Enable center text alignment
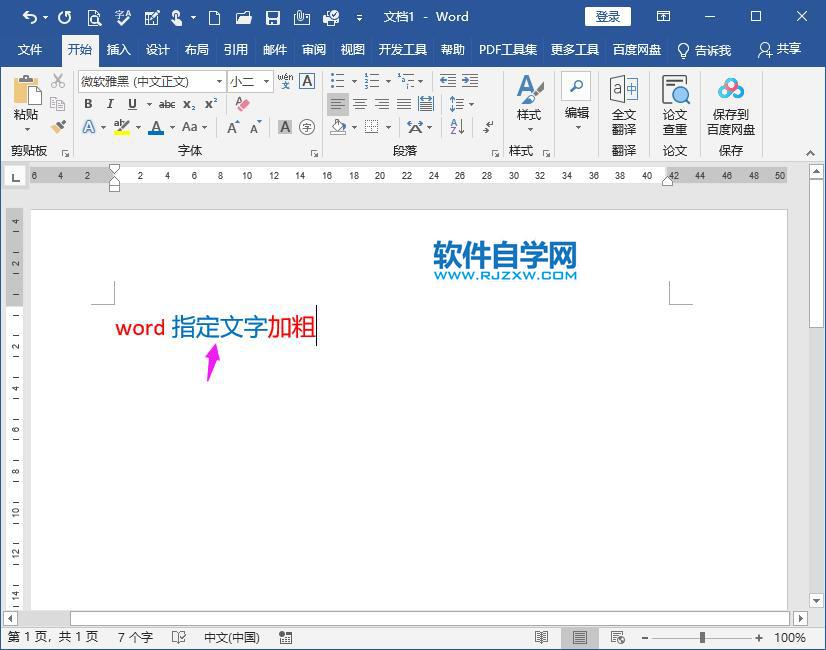Image resolution: width=826 pixels, height=650 pixels. (359, 104)
